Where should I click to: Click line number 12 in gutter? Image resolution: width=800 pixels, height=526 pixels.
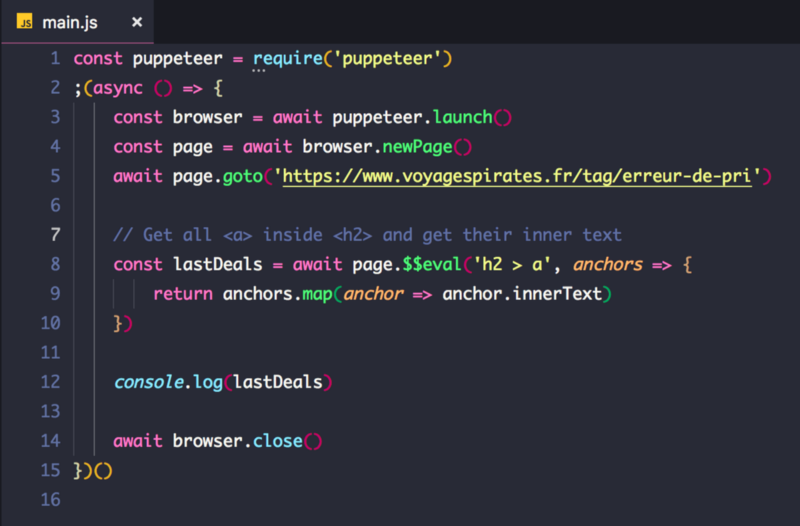coord(51,382)
